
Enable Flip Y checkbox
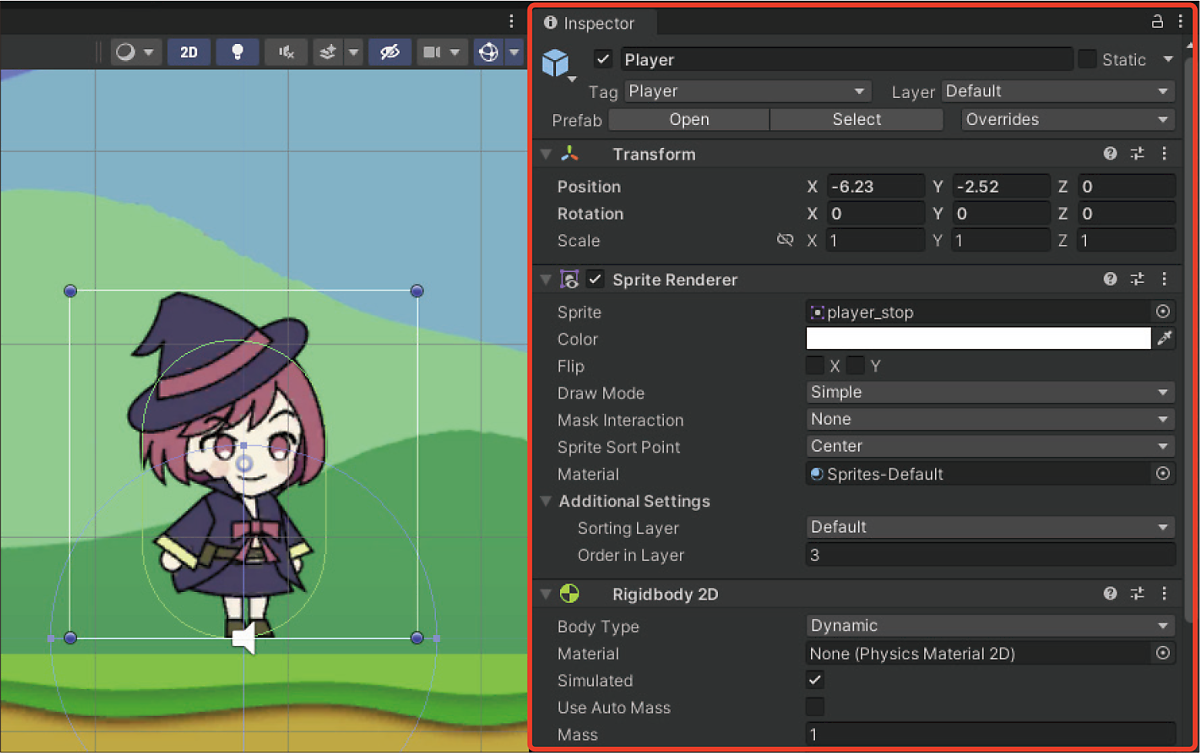pos(855,366)
